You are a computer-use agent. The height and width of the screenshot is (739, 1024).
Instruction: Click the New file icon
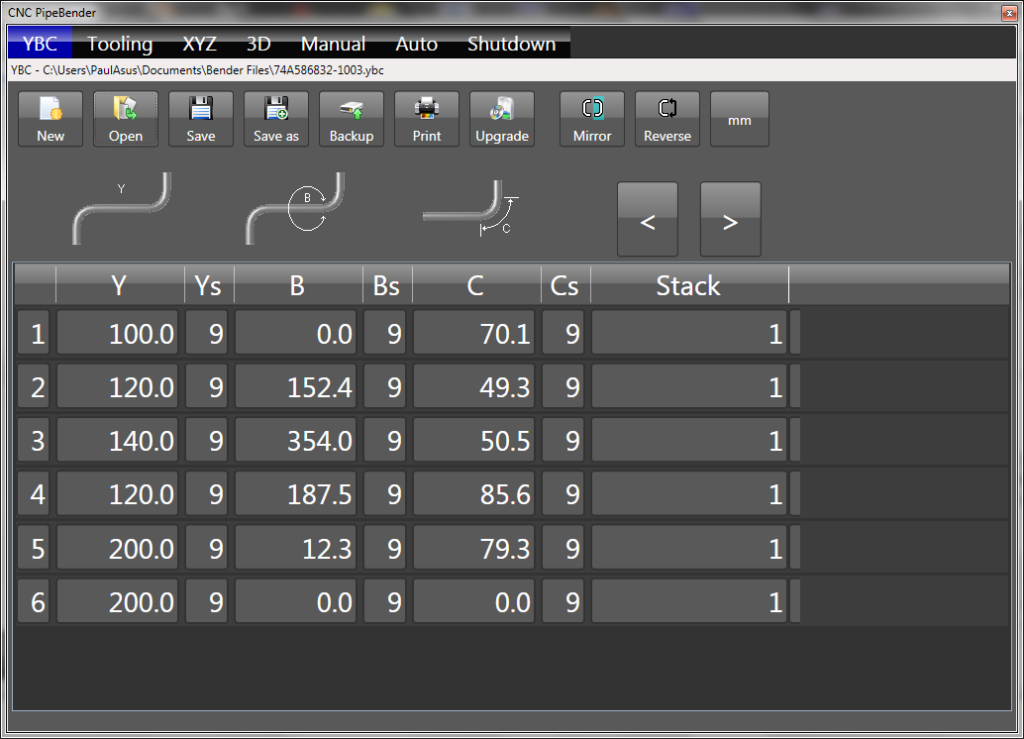point(50,119)
